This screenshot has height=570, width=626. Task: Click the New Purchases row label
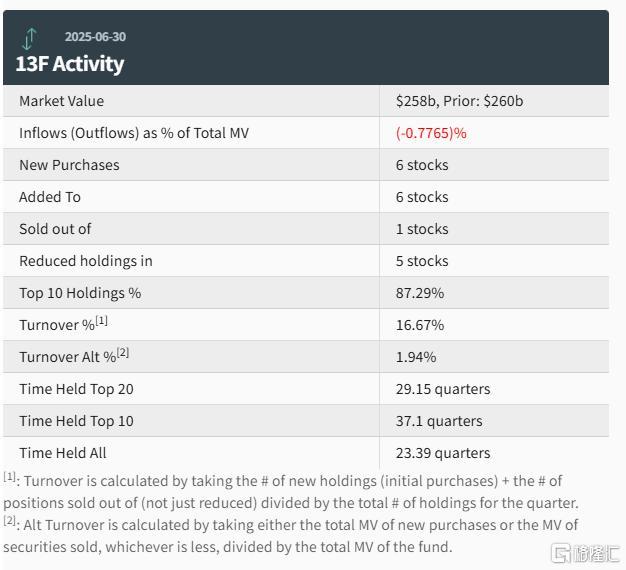point(69,165)
